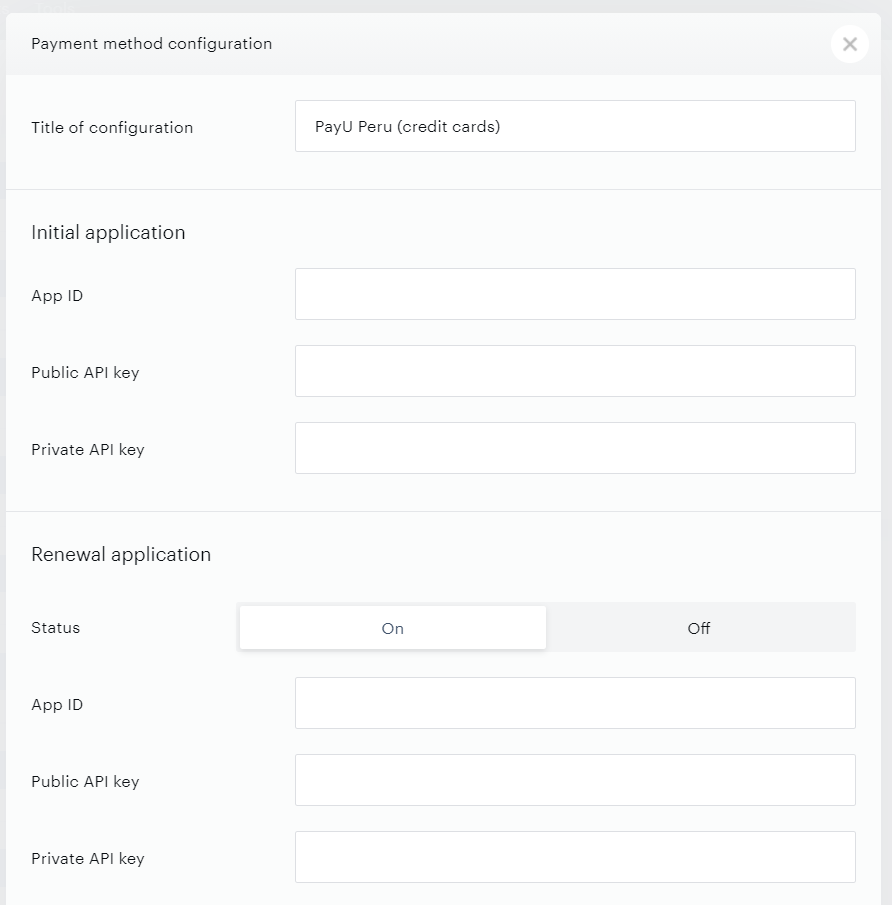Click the Status label
892x905 pixels.
click(55, 628)
